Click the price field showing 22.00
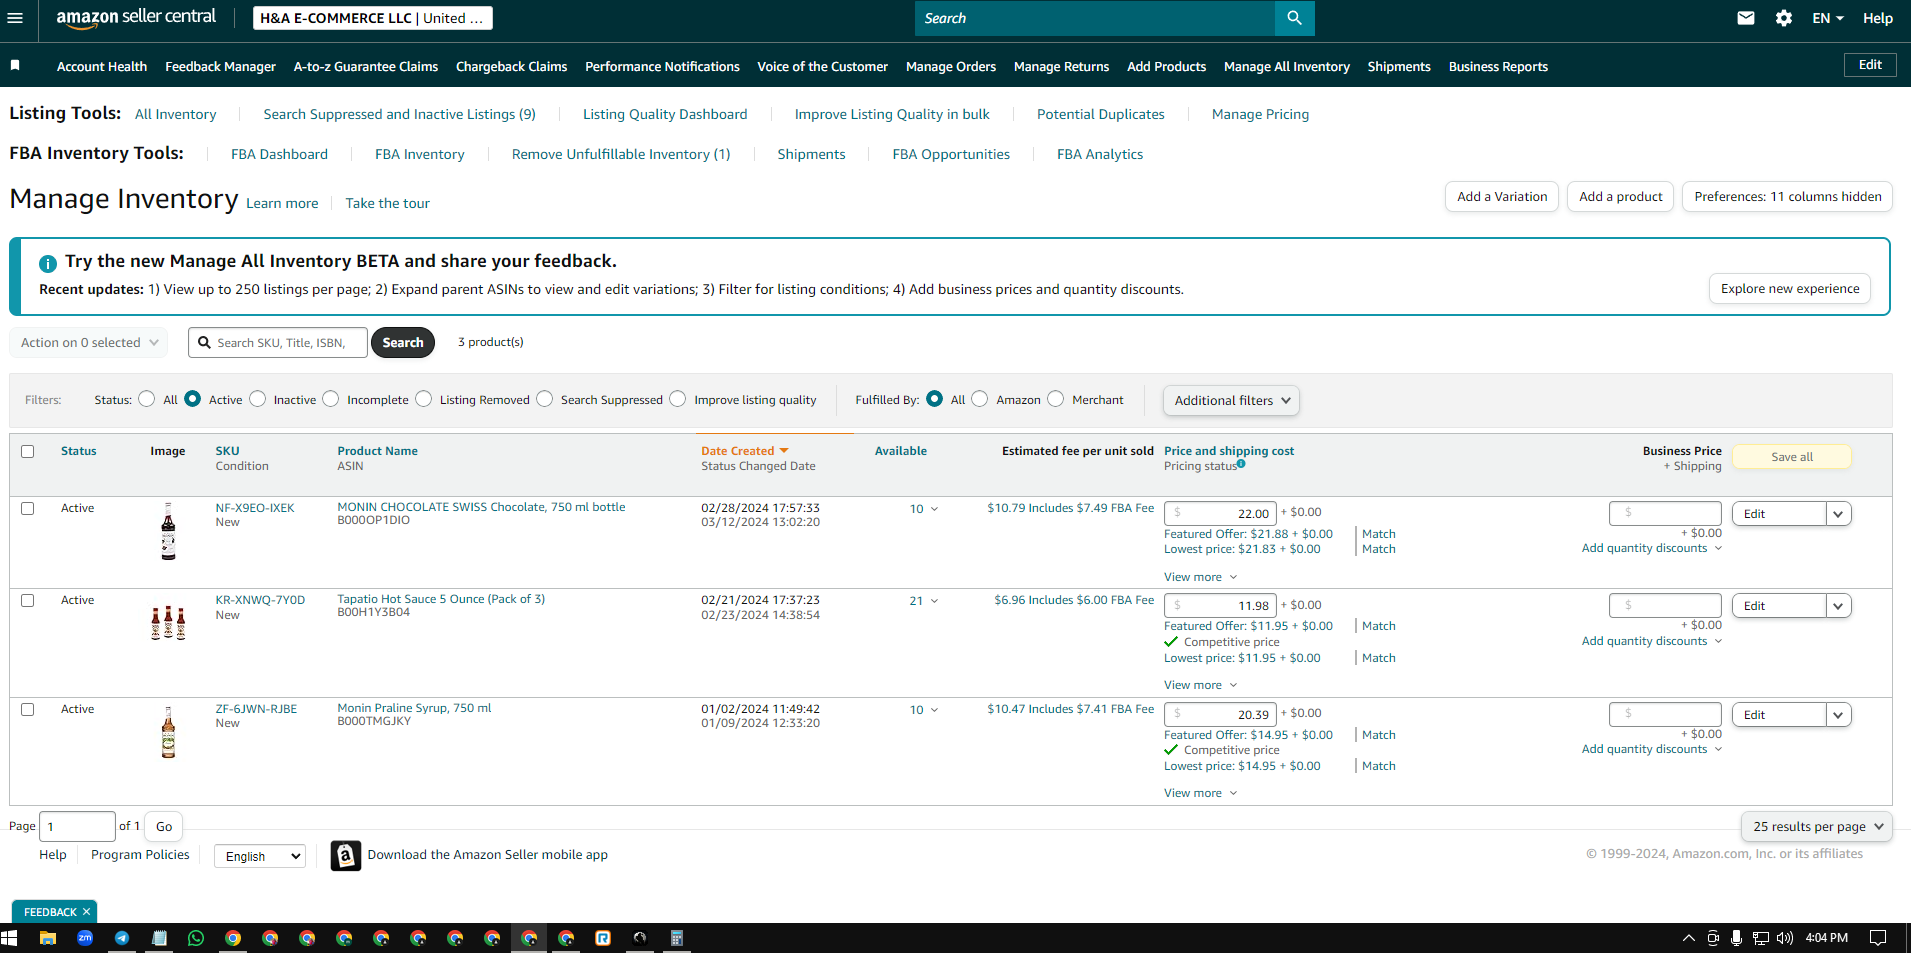 [1220, 514]
